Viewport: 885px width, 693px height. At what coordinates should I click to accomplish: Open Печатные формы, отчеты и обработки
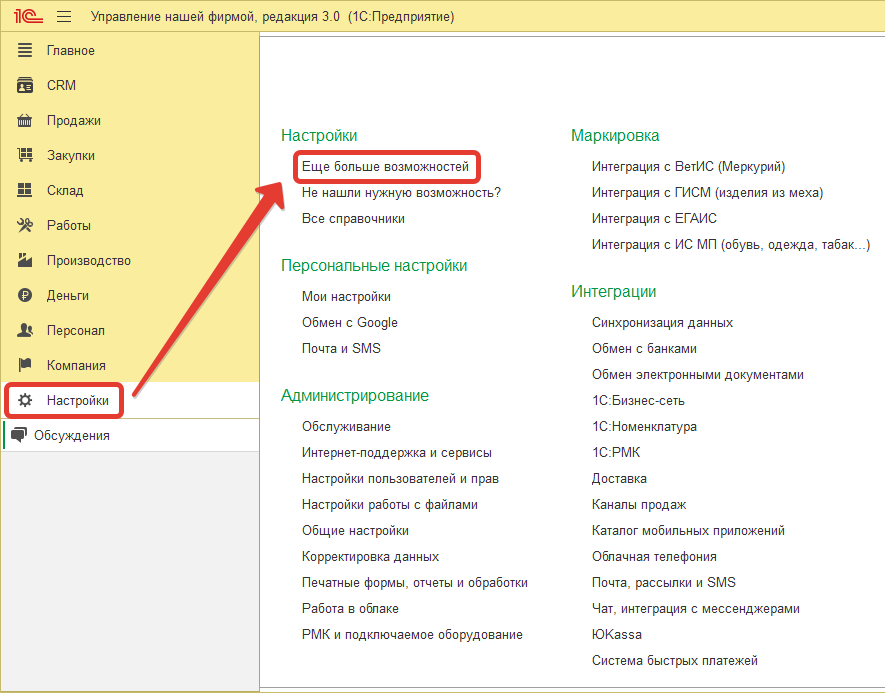click(x=414, y=582)
